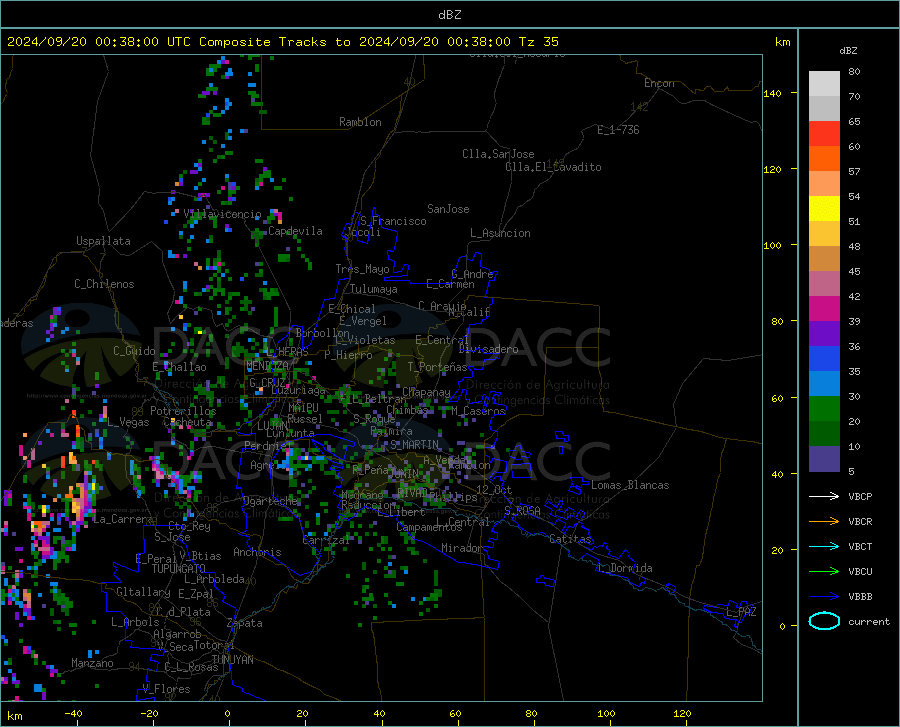The height and width of the screenshot is (727, 900).
Task: Click the S_Francisco label on map
Action: (393, 221)
